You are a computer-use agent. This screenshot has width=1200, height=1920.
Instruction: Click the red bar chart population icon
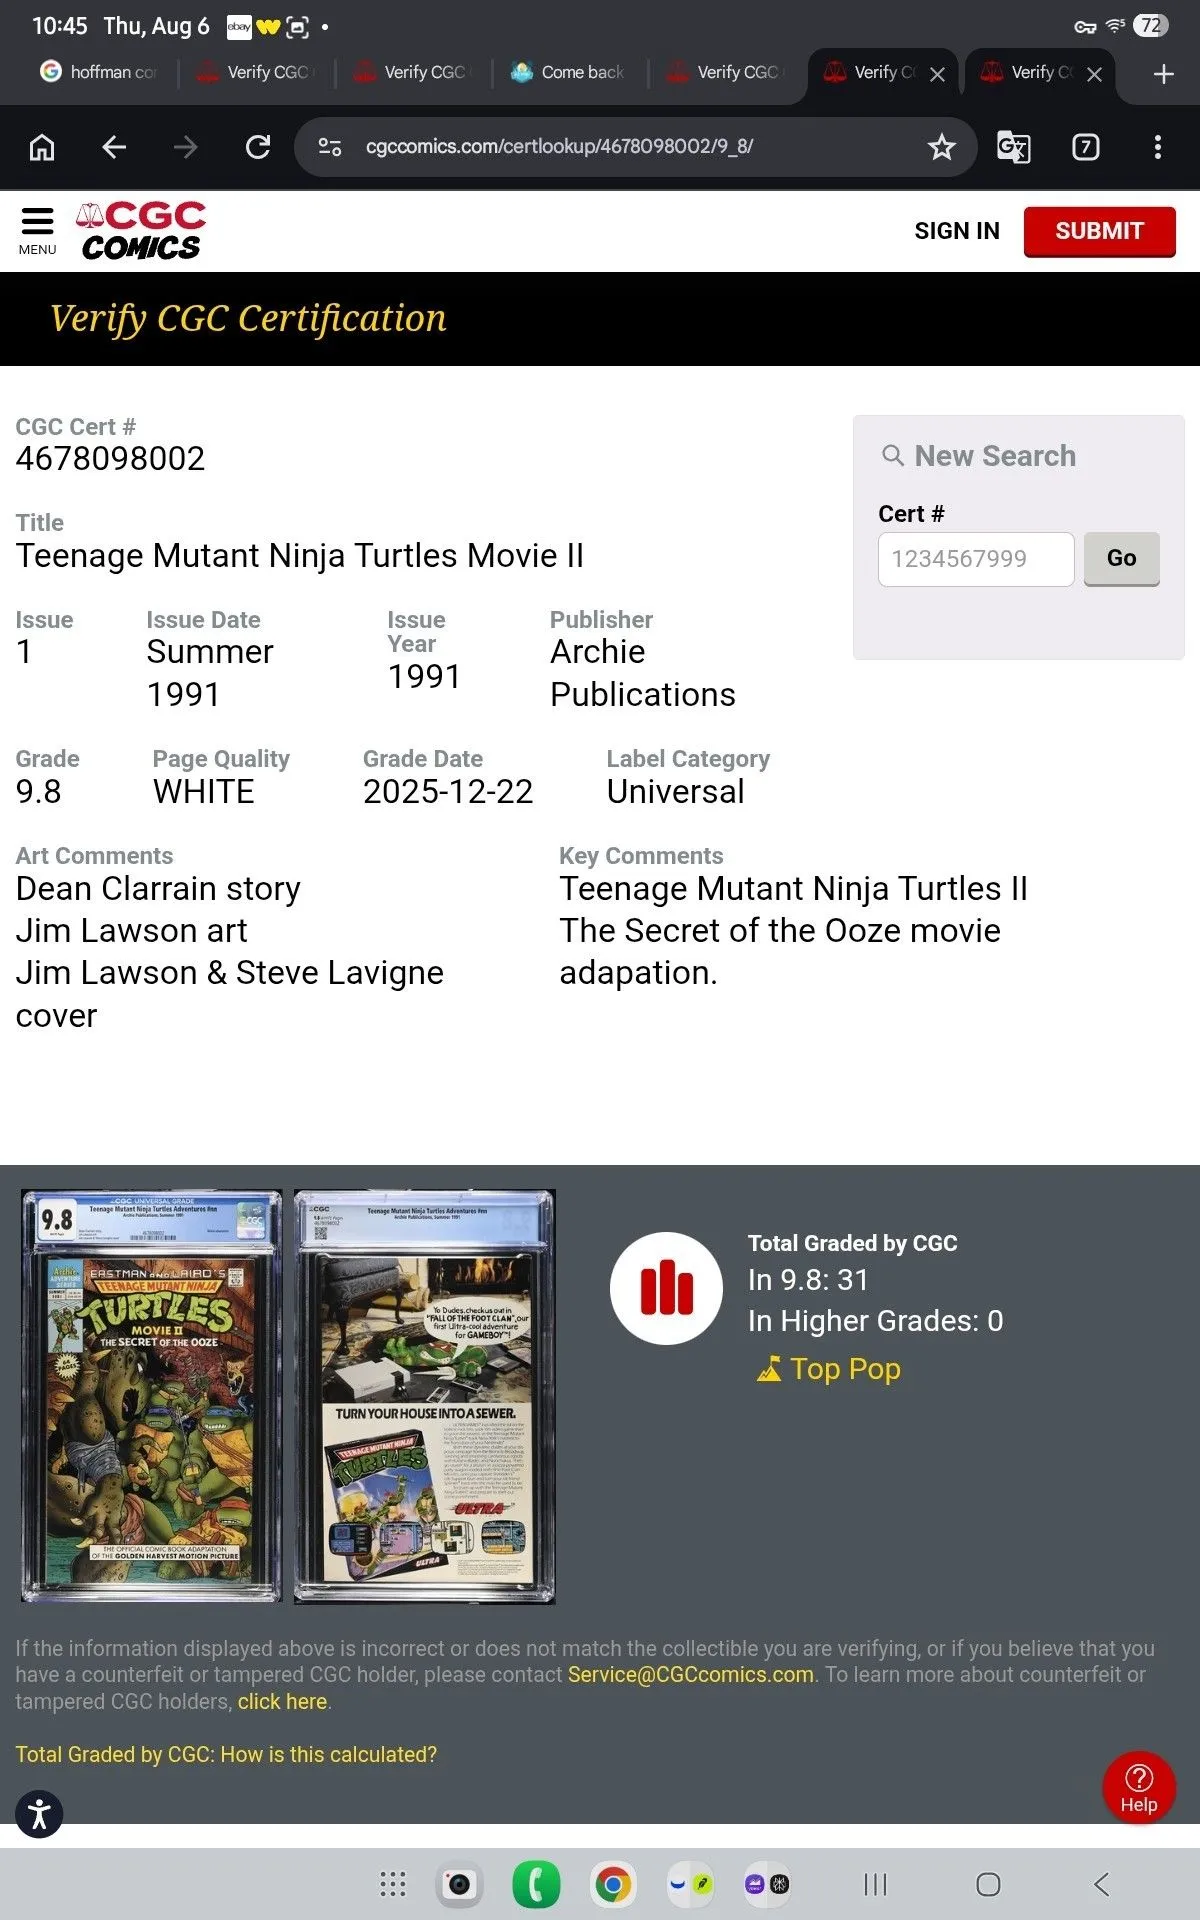[x=666, y=1288]
